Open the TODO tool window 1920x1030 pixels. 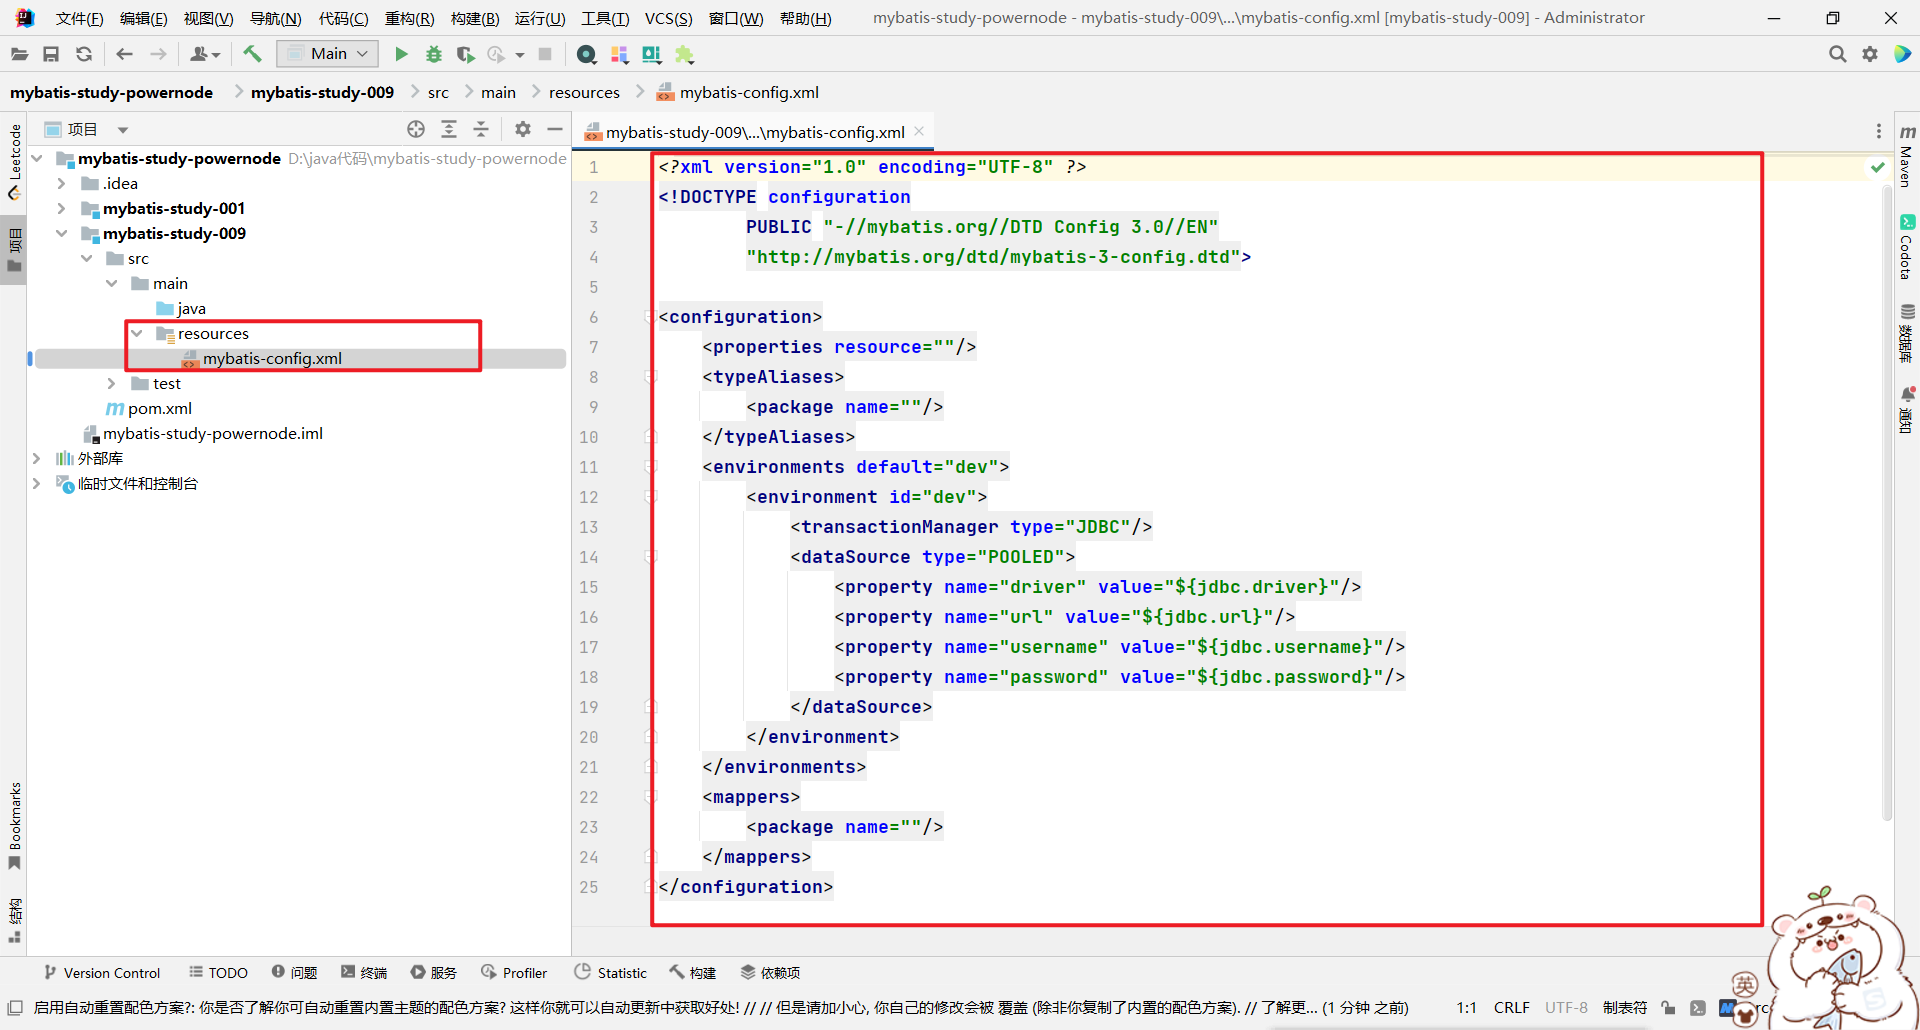pyautogui.click(x=218, y=973)
